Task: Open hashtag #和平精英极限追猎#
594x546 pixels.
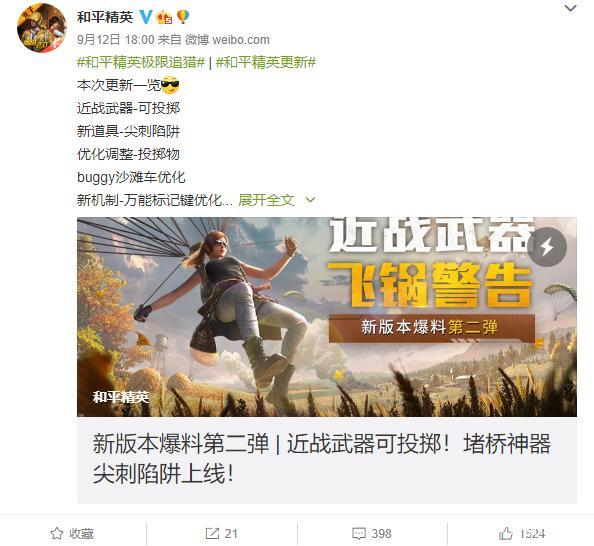Action: (x=141, y=62)
